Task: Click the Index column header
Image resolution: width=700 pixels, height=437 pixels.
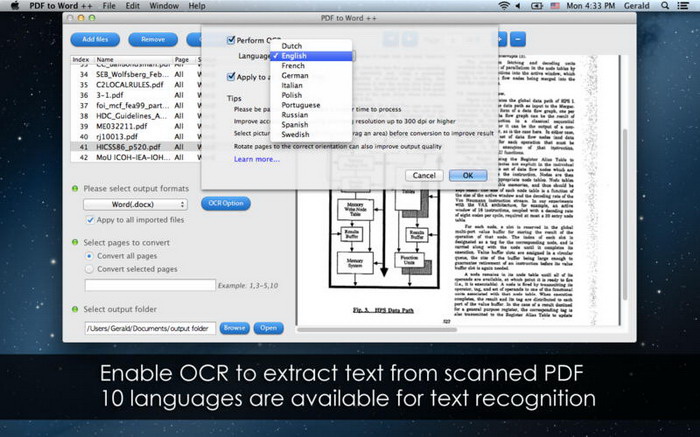Action: (81, 59)
